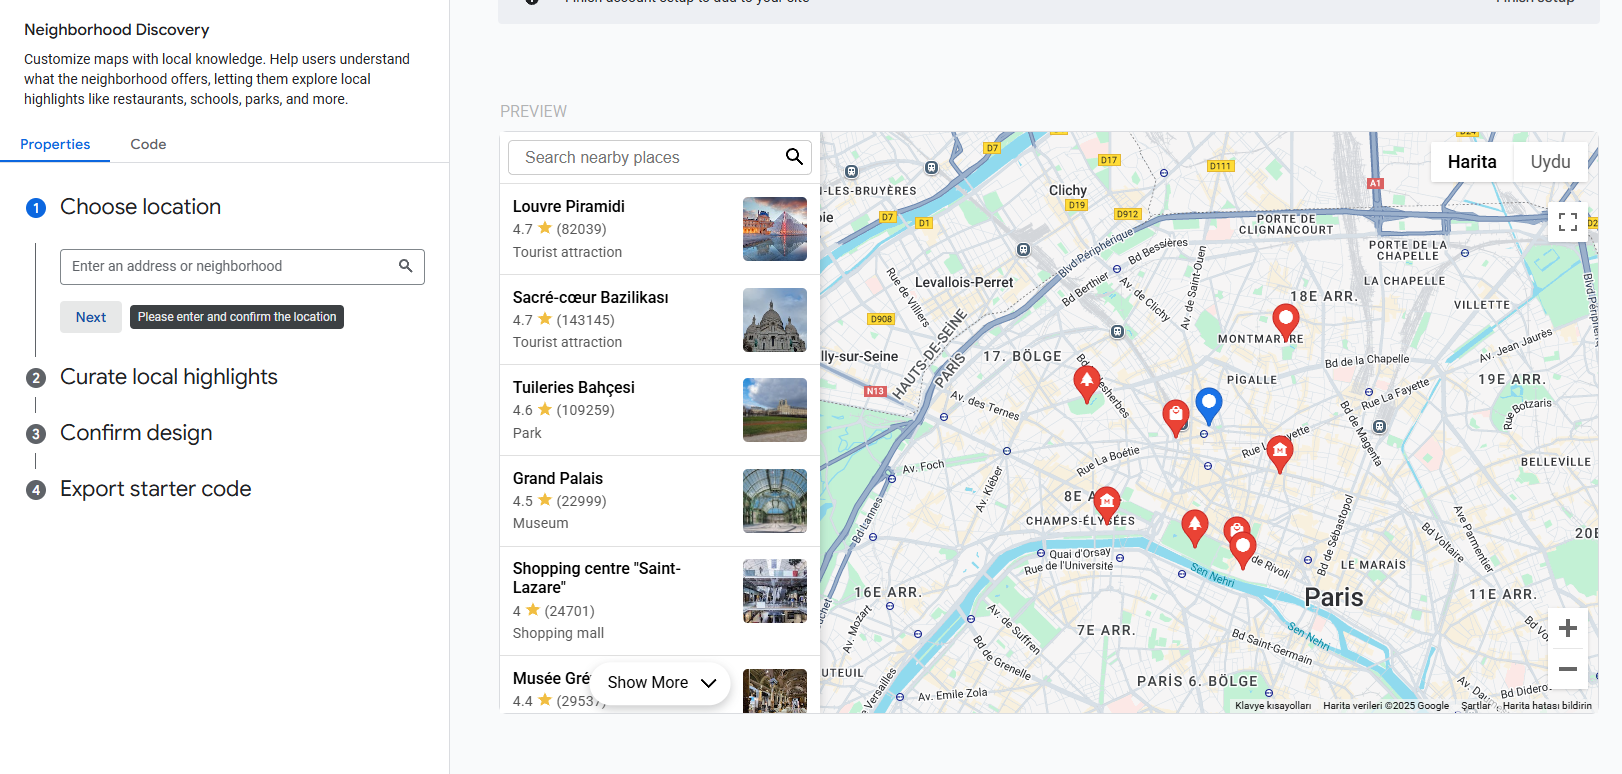Image resolution: width=1622 pixels, height=774 pixels.
Task: Select Sacré-cœur Bazilikası in the list
Action: tap(660, 320)
